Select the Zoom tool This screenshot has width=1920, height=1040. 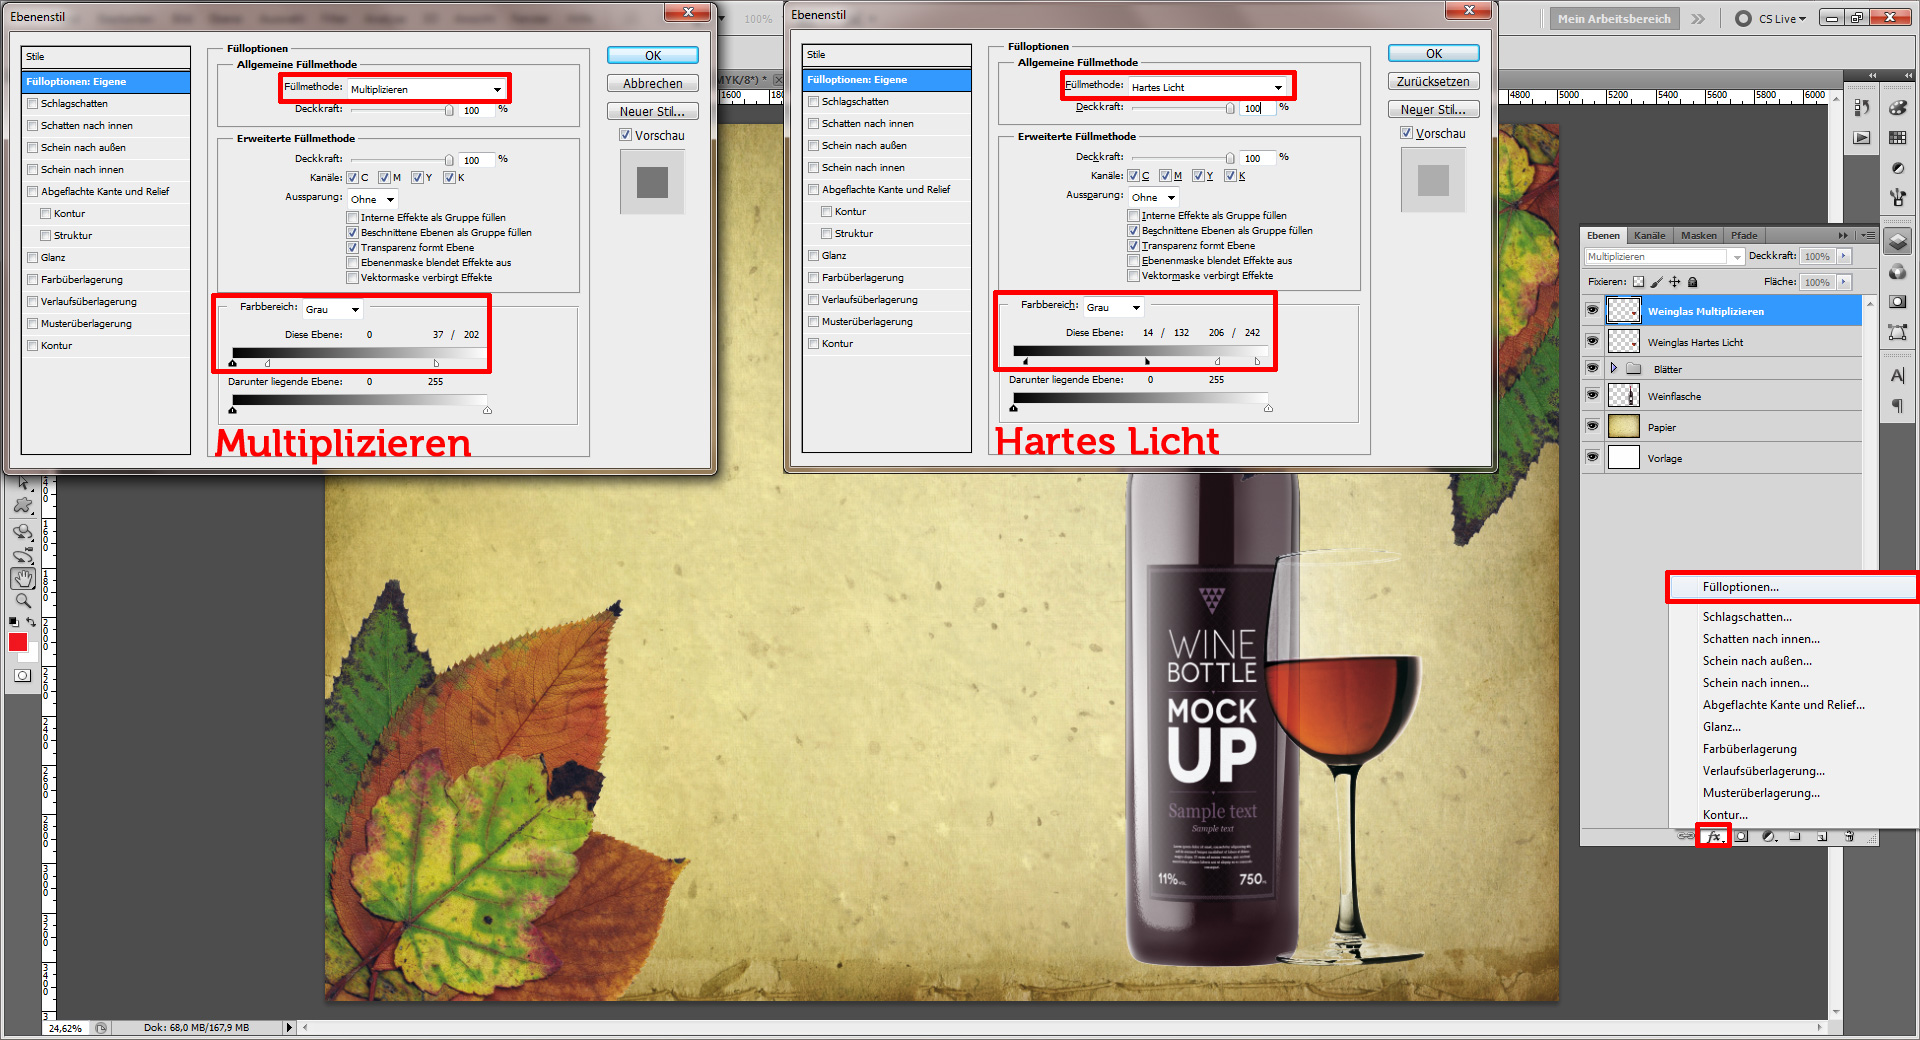[23, 601]
